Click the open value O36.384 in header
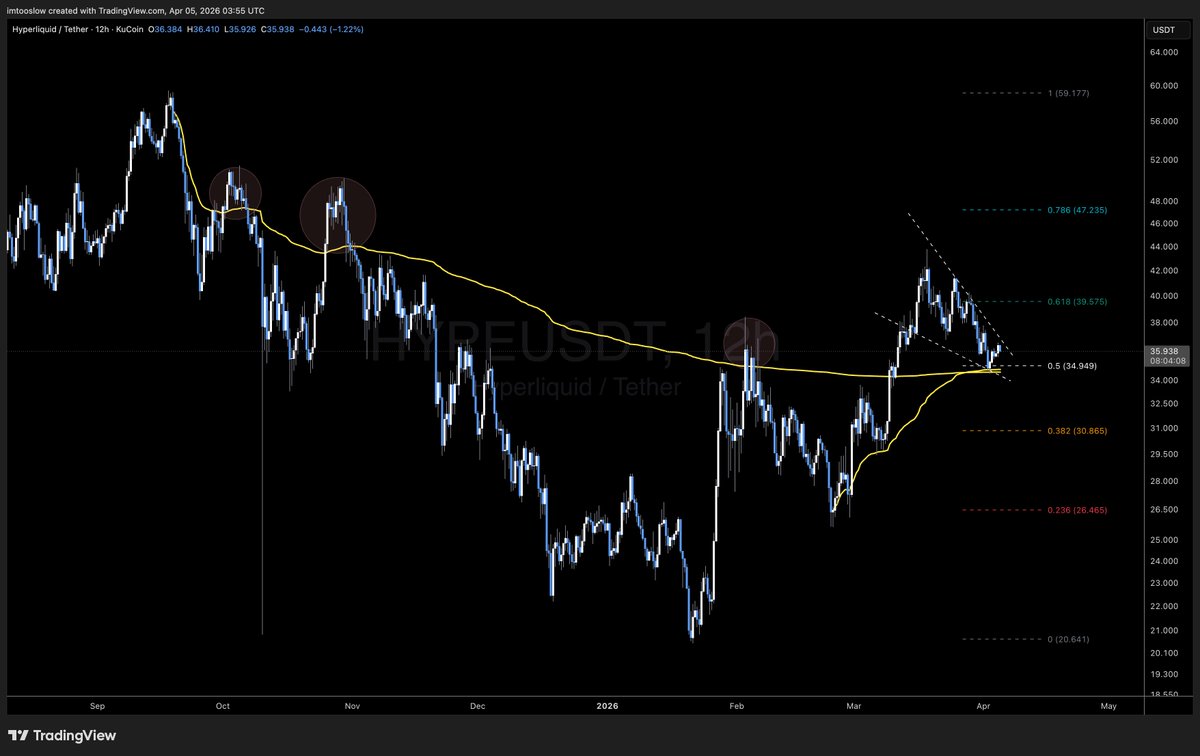This screenshot has width=1200, height=756. coord(167,30)
